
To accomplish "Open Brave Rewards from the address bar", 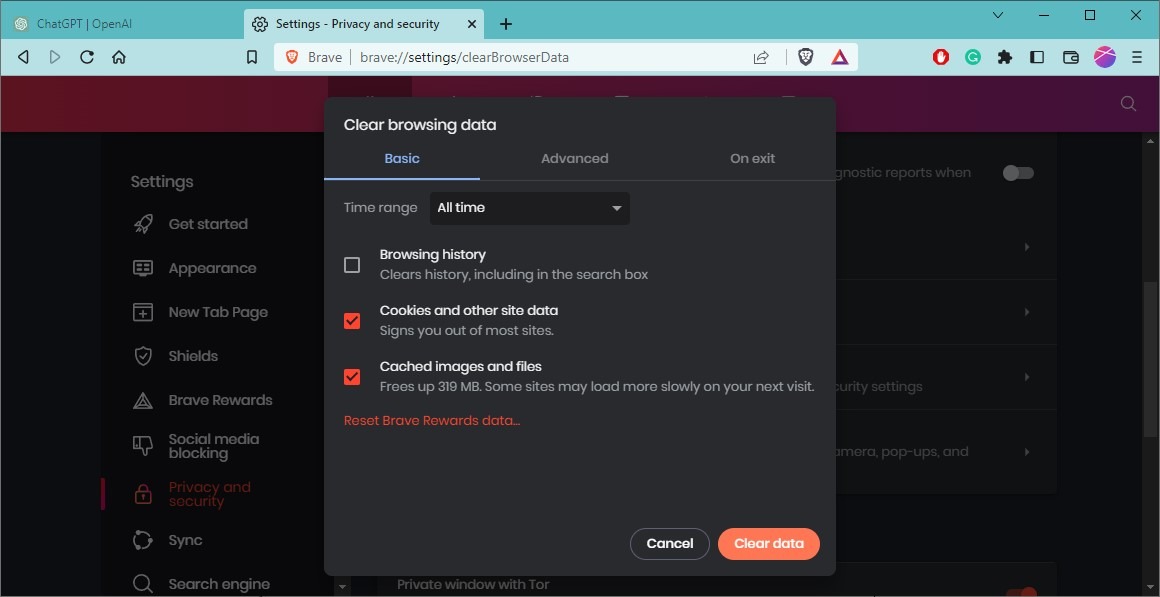I will [x=840, y=57].
